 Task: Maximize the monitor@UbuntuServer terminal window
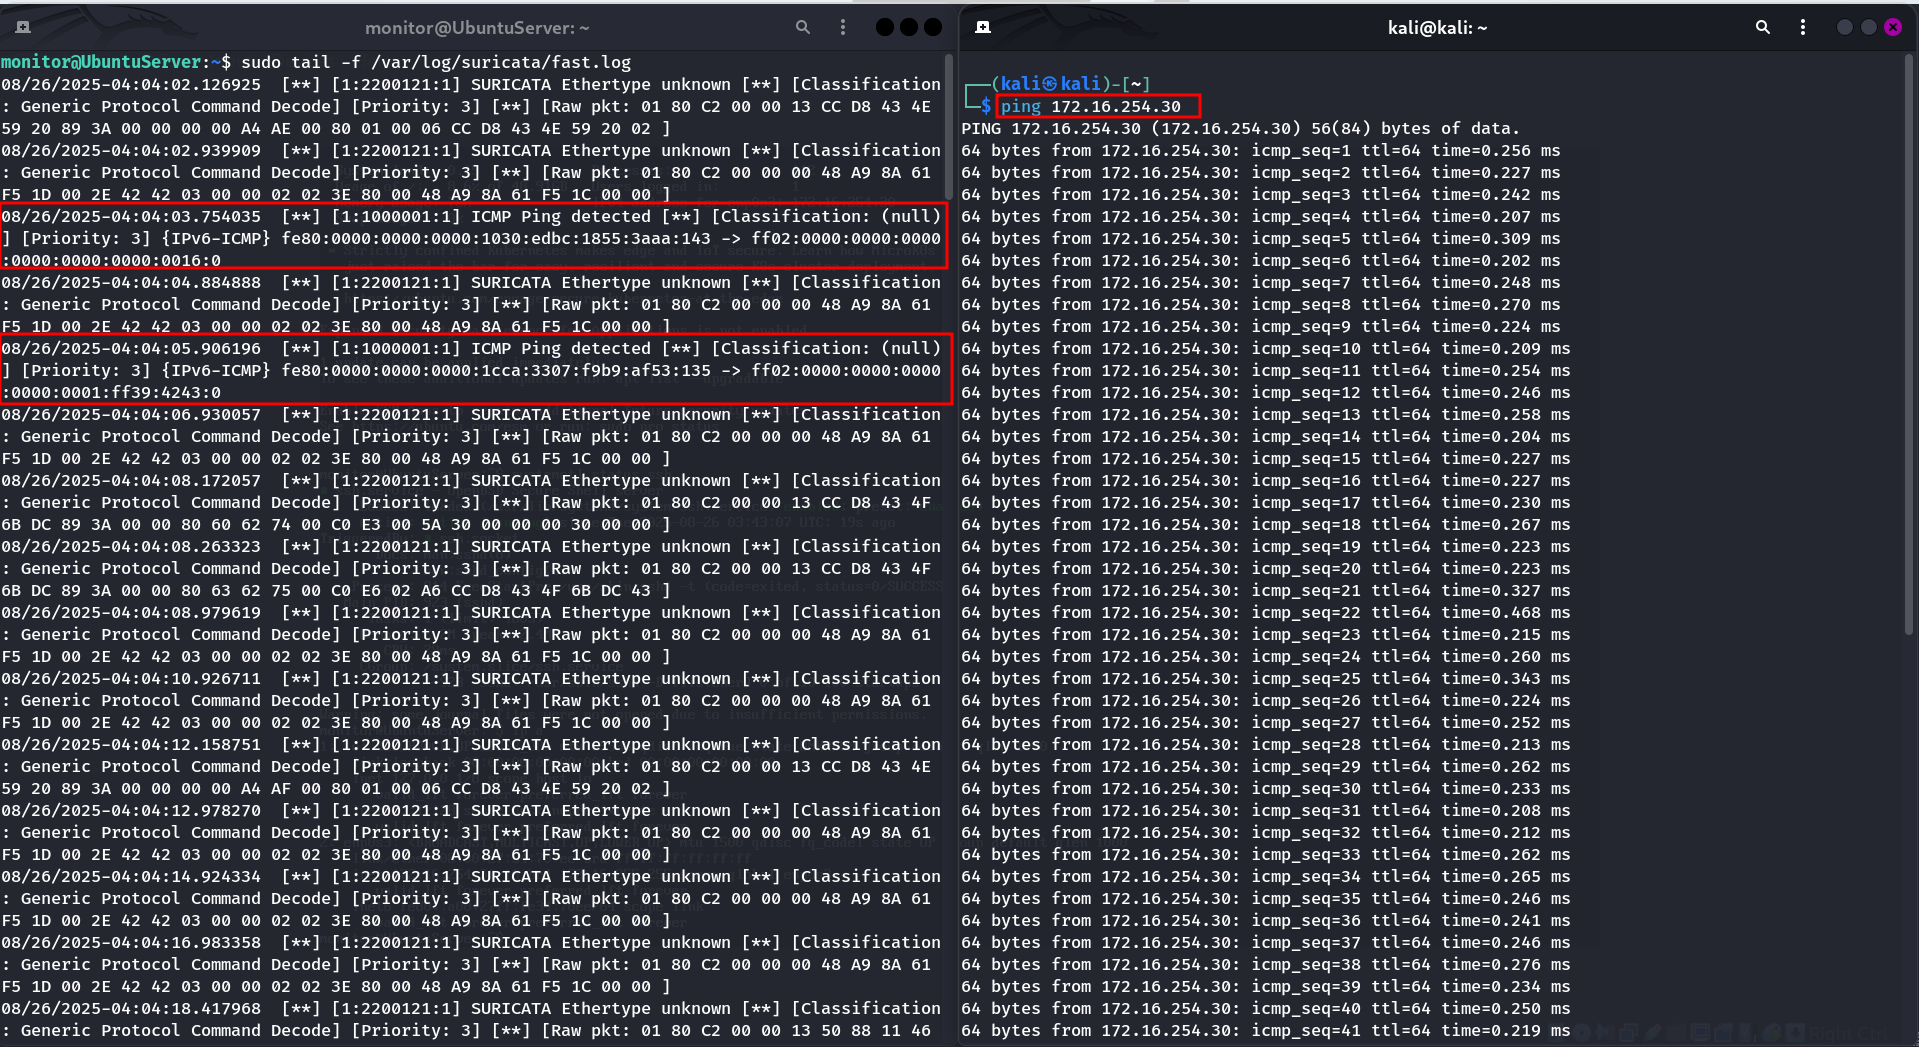click(909, 28)
